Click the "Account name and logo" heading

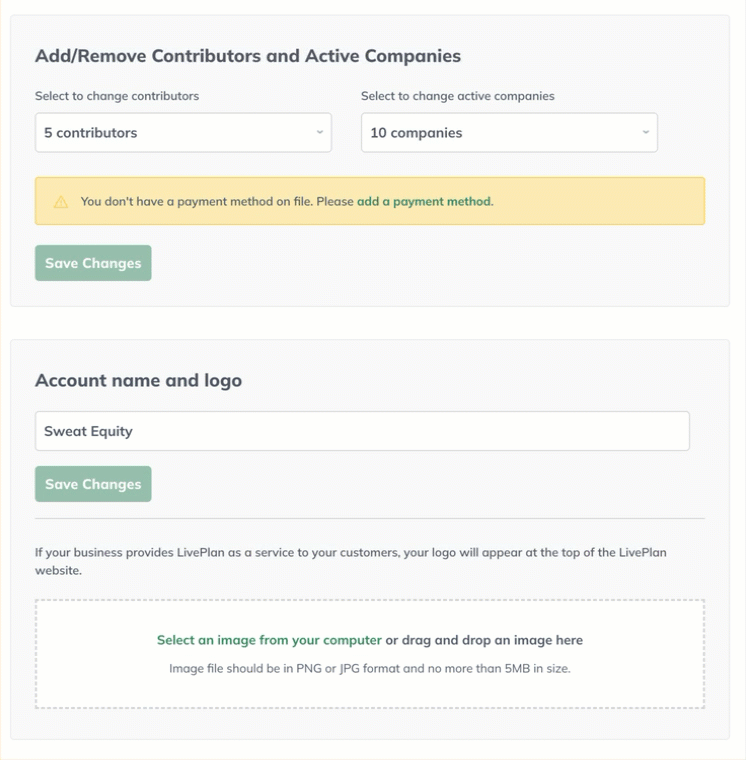pos(138,380)
